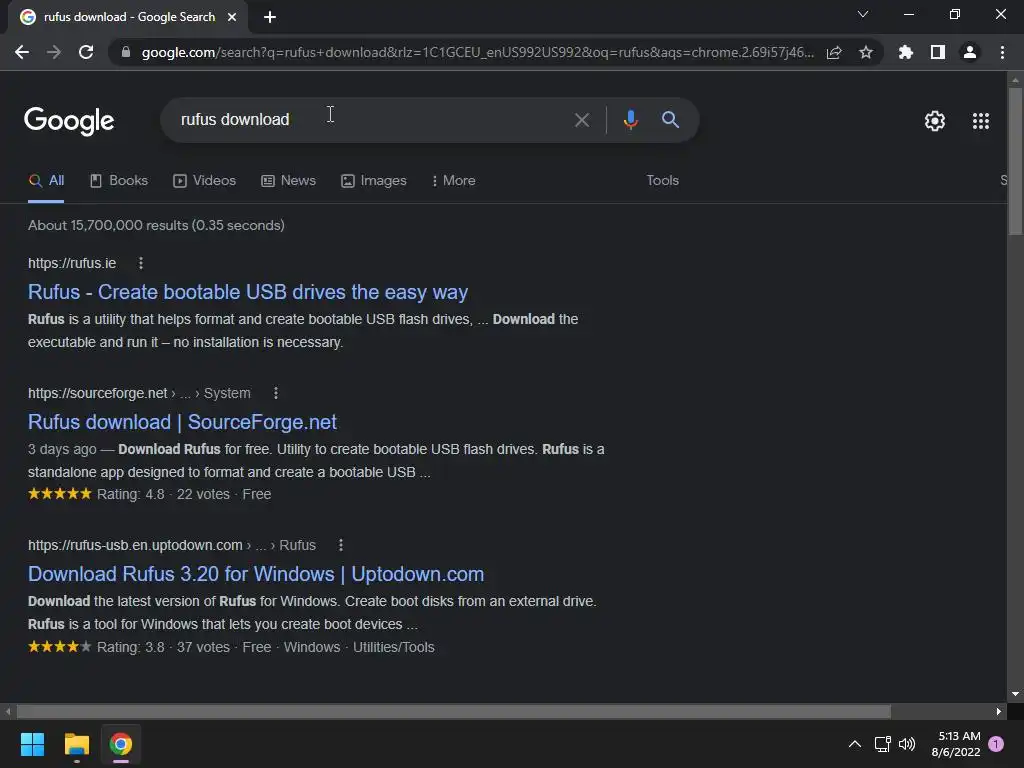The height and width of the screenshot is (768, 1024).
Task: Click the scroll right arrow
Action: coord(999,711)
